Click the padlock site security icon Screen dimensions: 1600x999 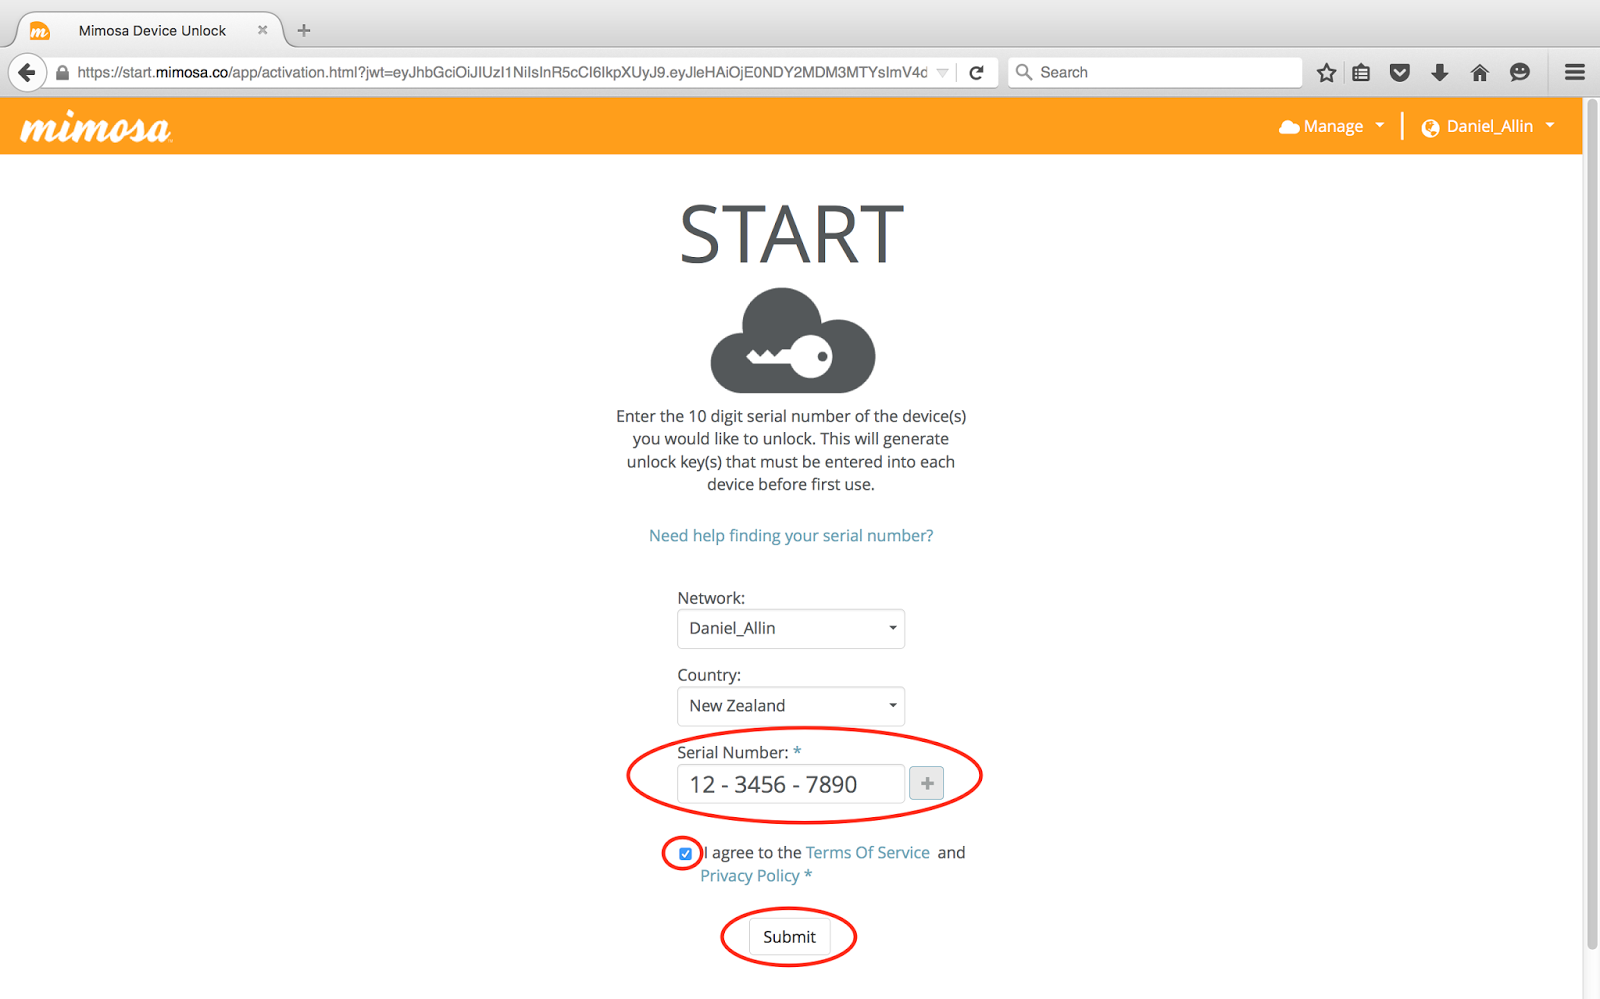coord(62,72)
